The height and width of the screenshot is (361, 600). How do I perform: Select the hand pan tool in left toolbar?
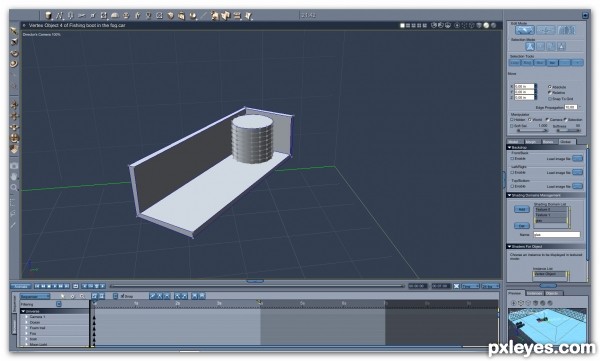tap(14, 176)
